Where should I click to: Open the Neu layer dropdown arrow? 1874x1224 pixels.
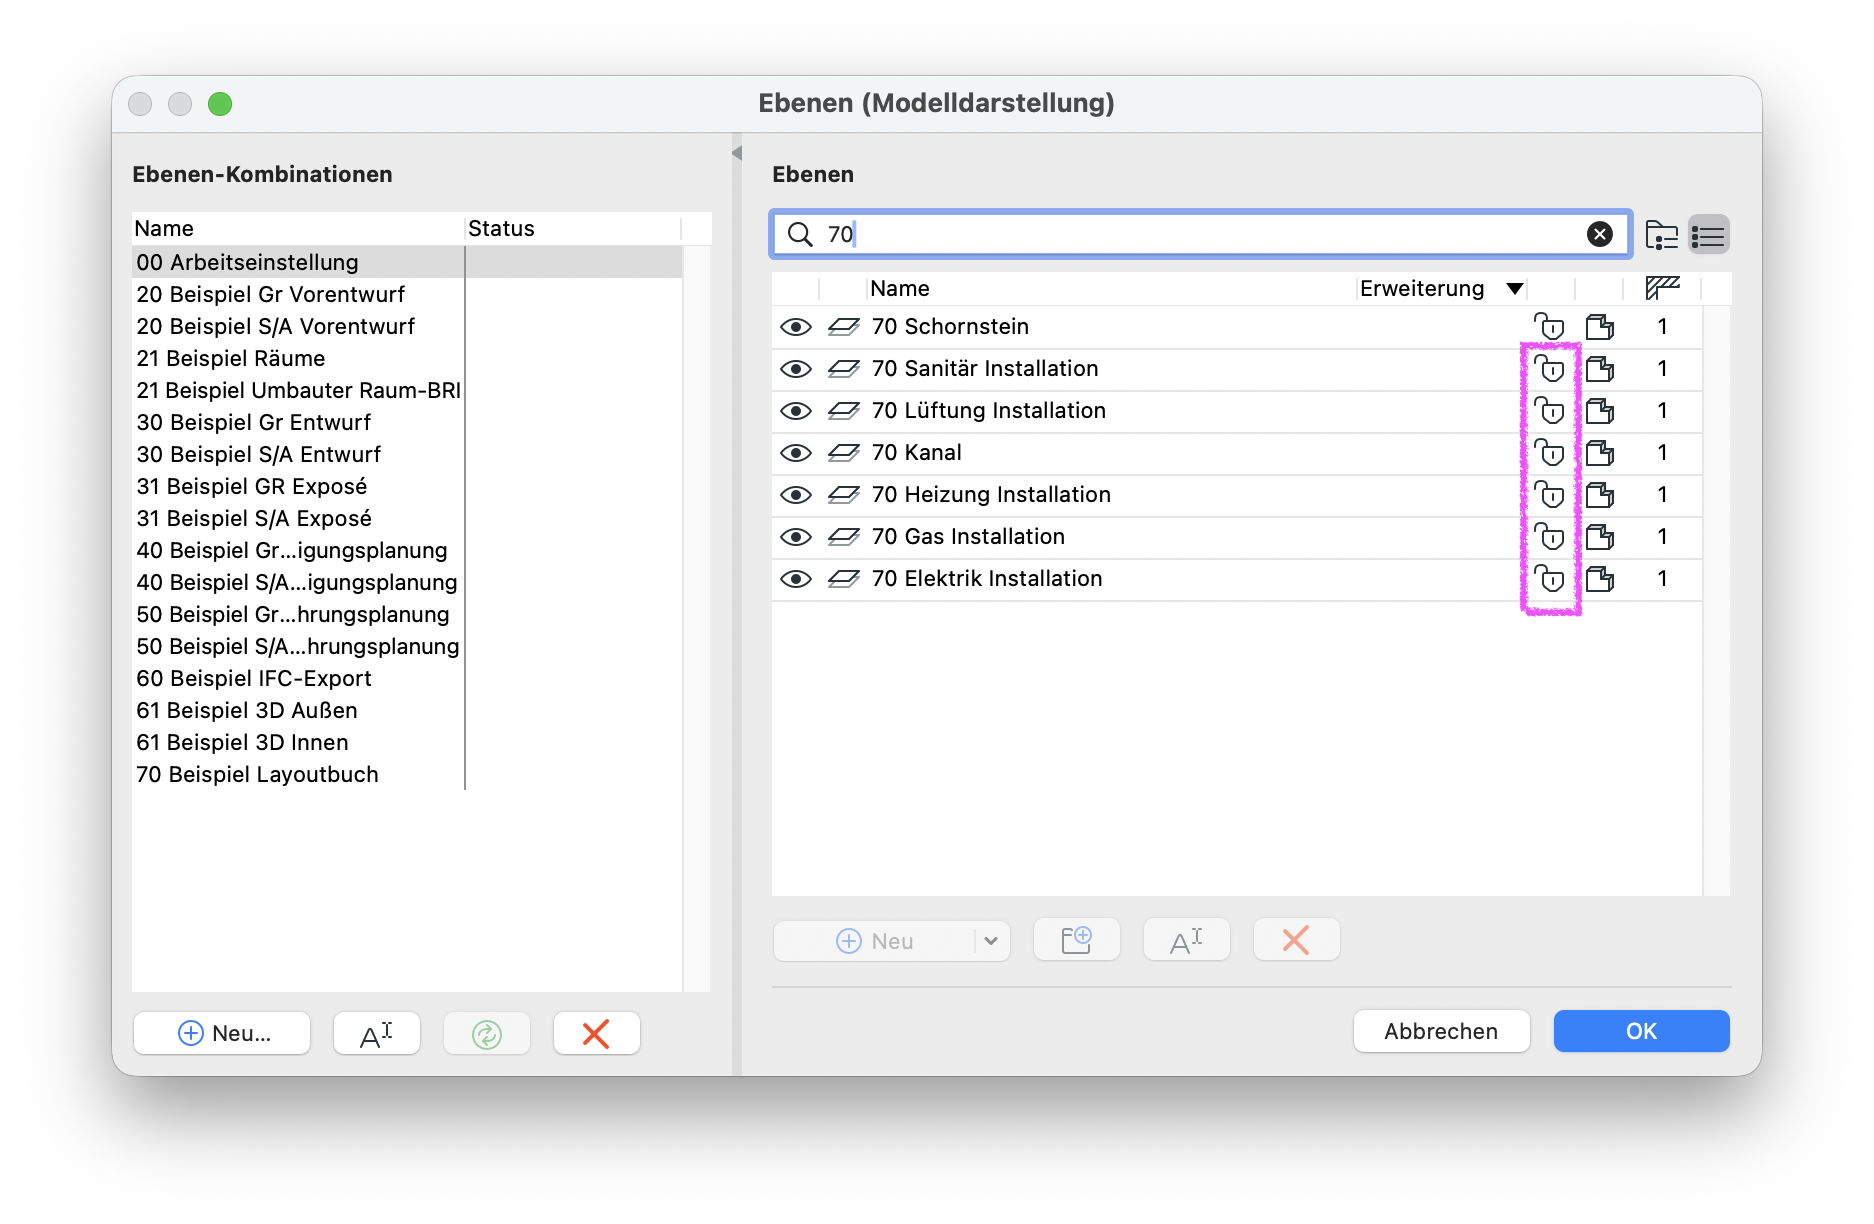[991, 941]
